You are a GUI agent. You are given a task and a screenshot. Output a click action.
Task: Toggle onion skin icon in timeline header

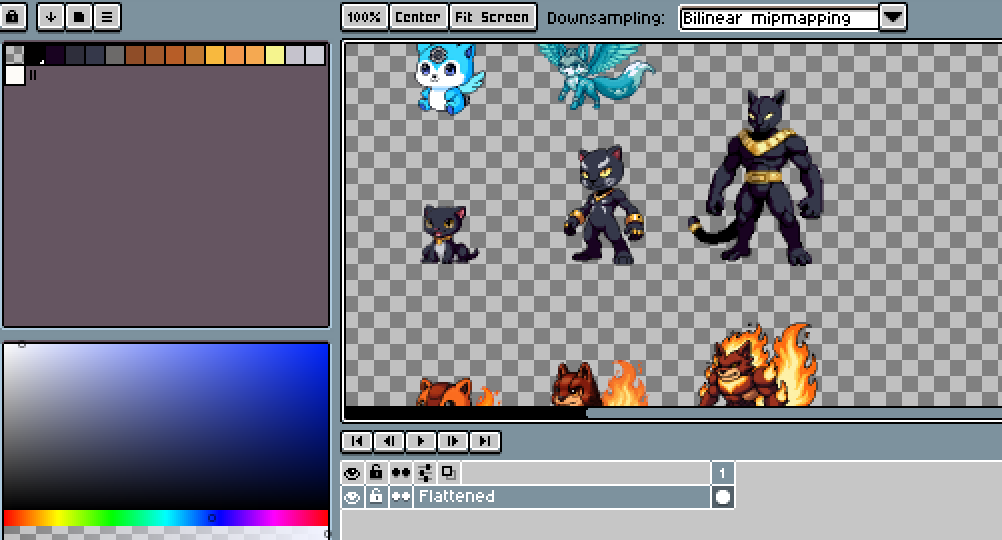pyautogui.click(x=449, y=473)
